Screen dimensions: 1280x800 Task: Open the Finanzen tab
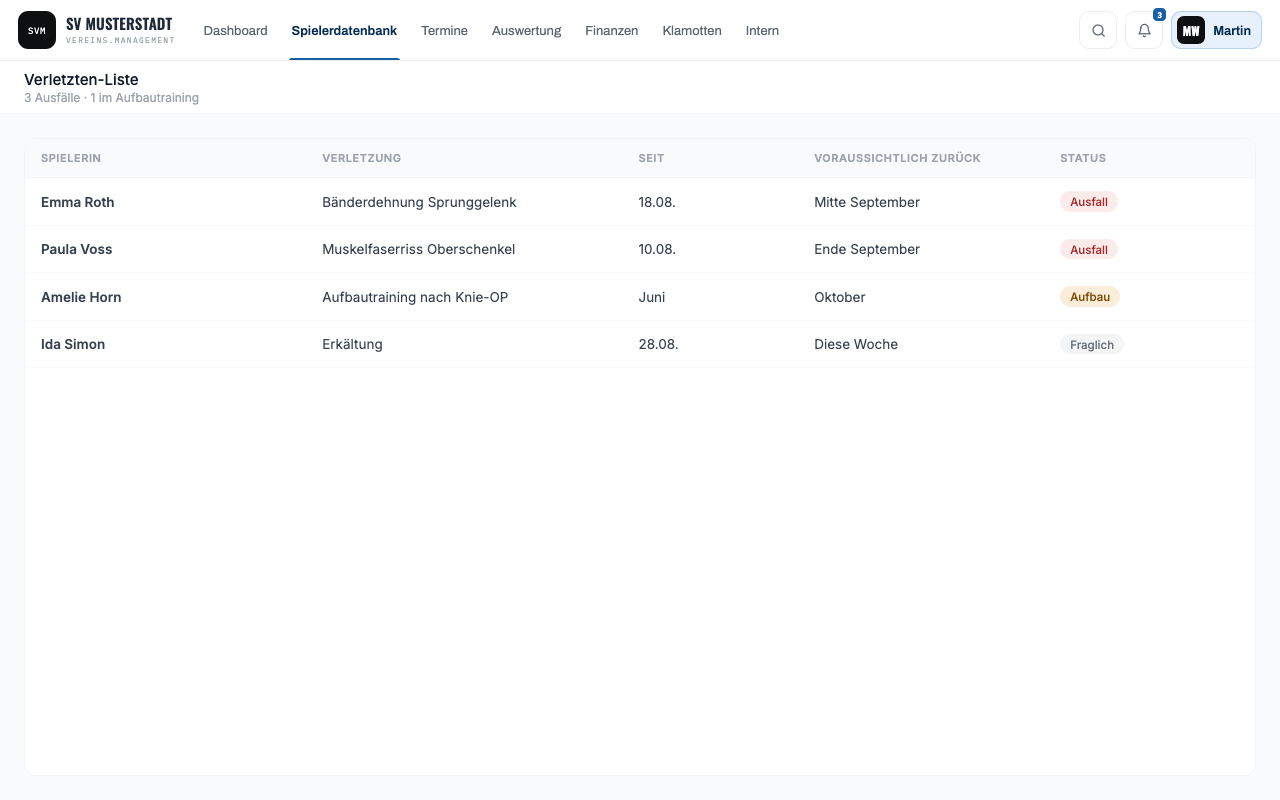pyautogui.click(x=612, y=31)
